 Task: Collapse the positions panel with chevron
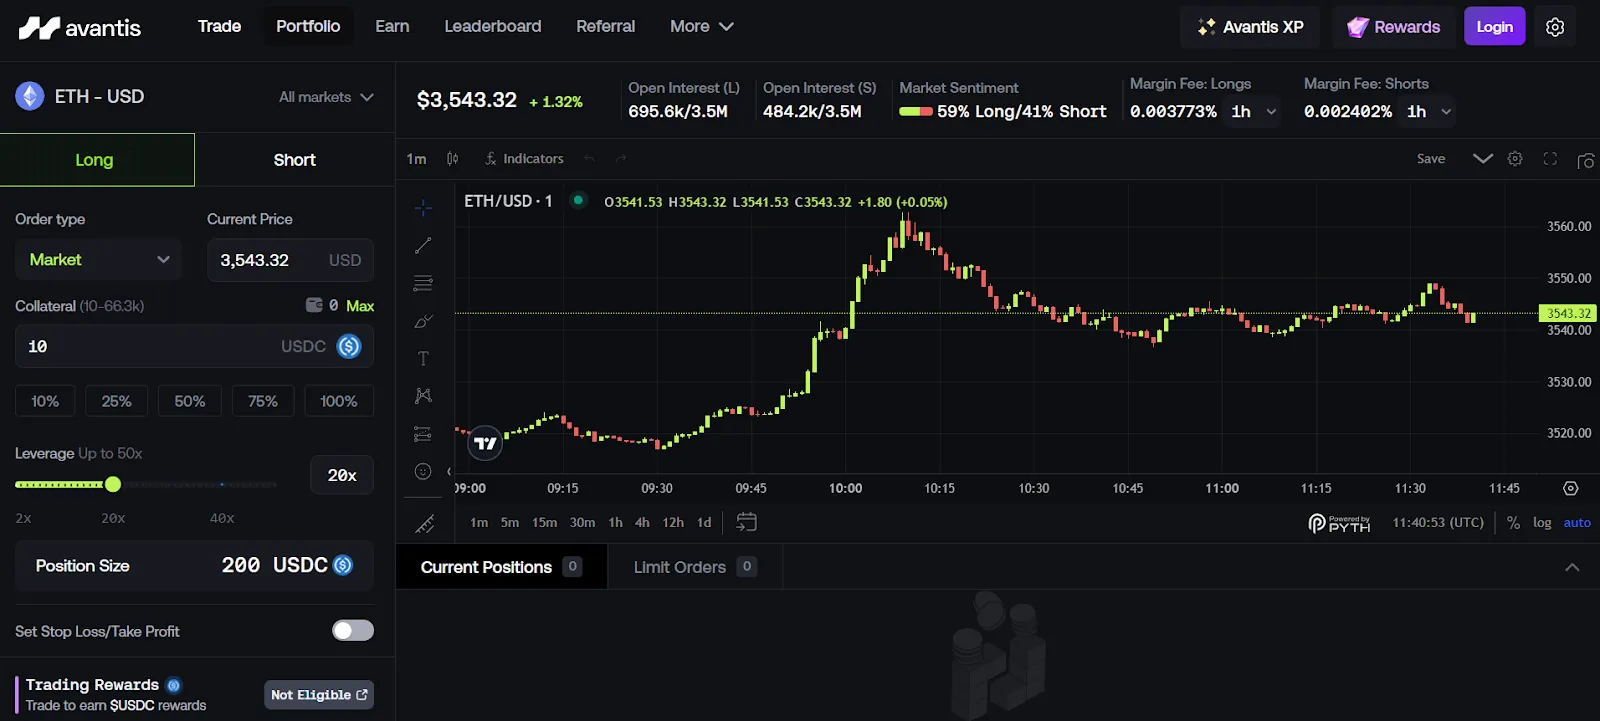[x=1572, y=567]
